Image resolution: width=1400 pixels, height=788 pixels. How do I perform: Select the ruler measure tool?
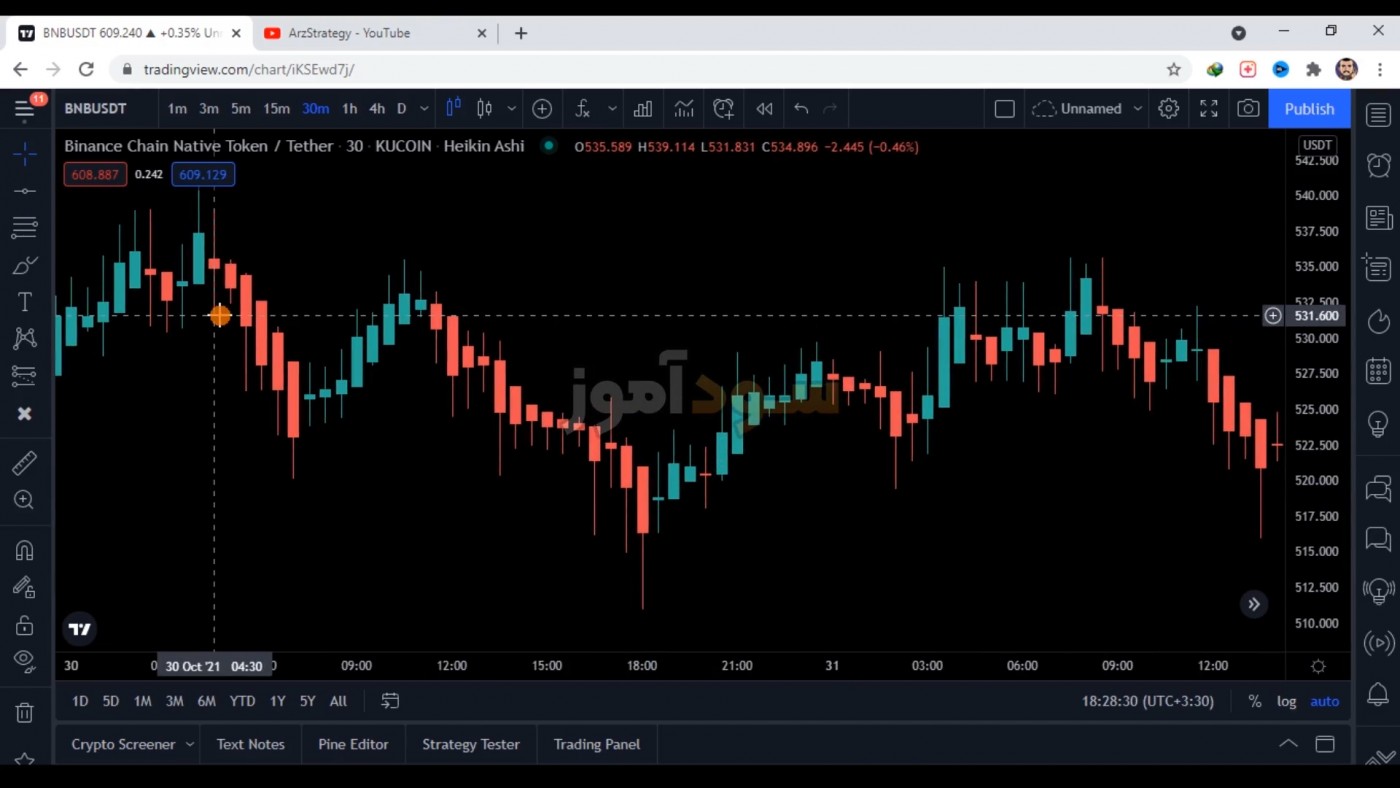[25, 463]
